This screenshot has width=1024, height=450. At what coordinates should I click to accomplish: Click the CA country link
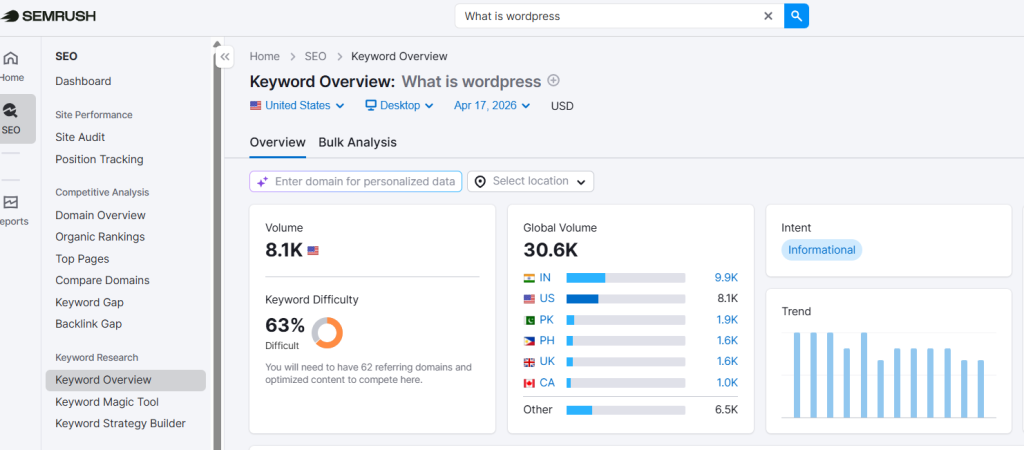547,383
